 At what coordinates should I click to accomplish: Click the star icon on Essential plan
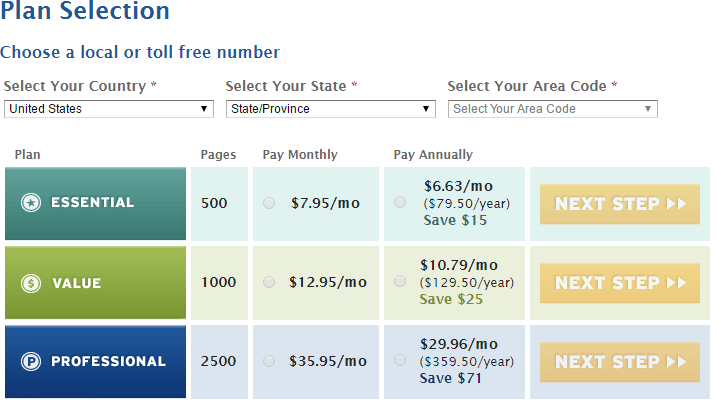pos(31,202)
